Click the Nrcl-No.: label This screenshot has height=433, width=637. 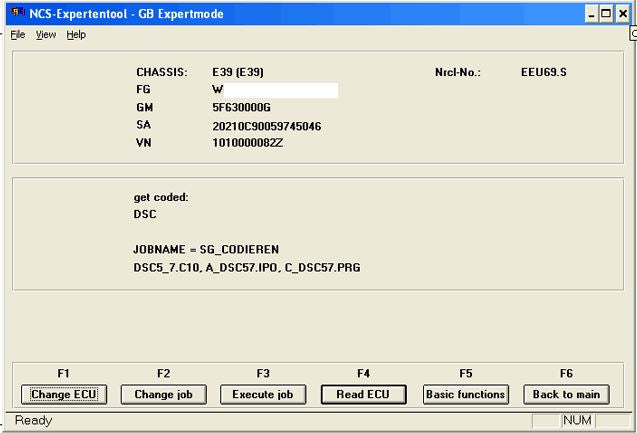coord(457,72)
